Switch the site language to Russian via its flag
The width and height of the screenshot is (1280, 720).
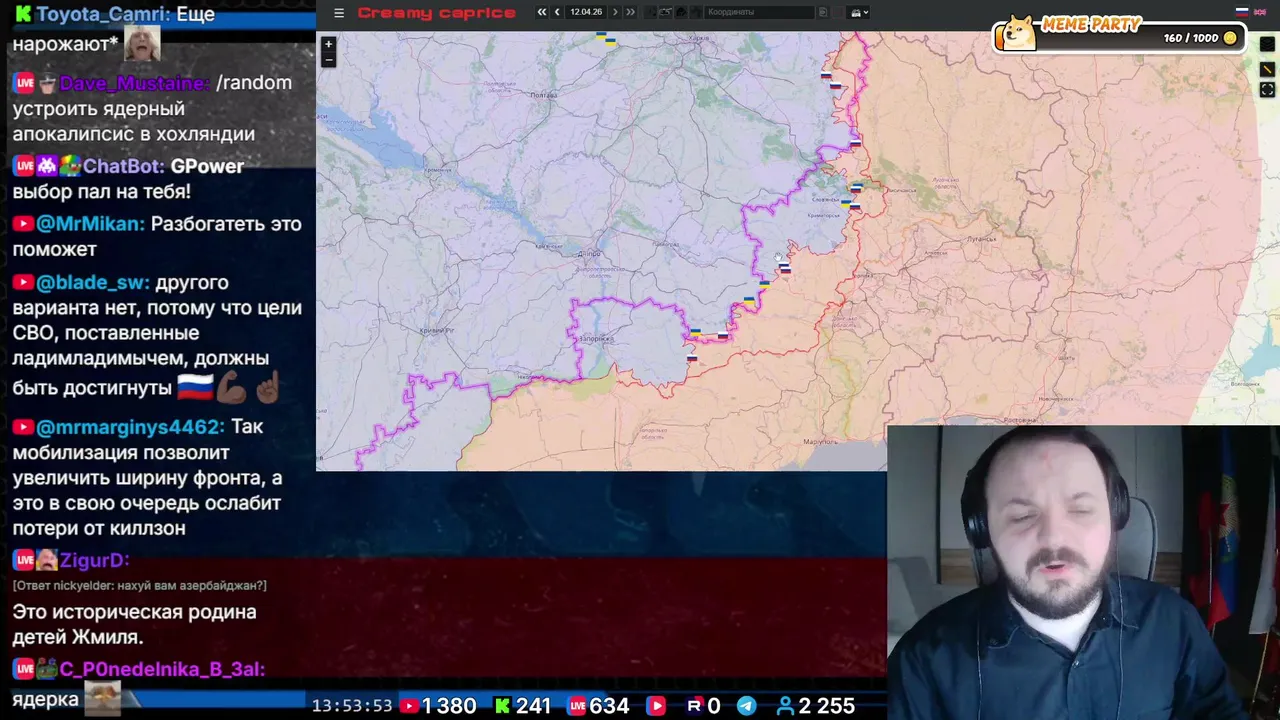pos(1242,12)
